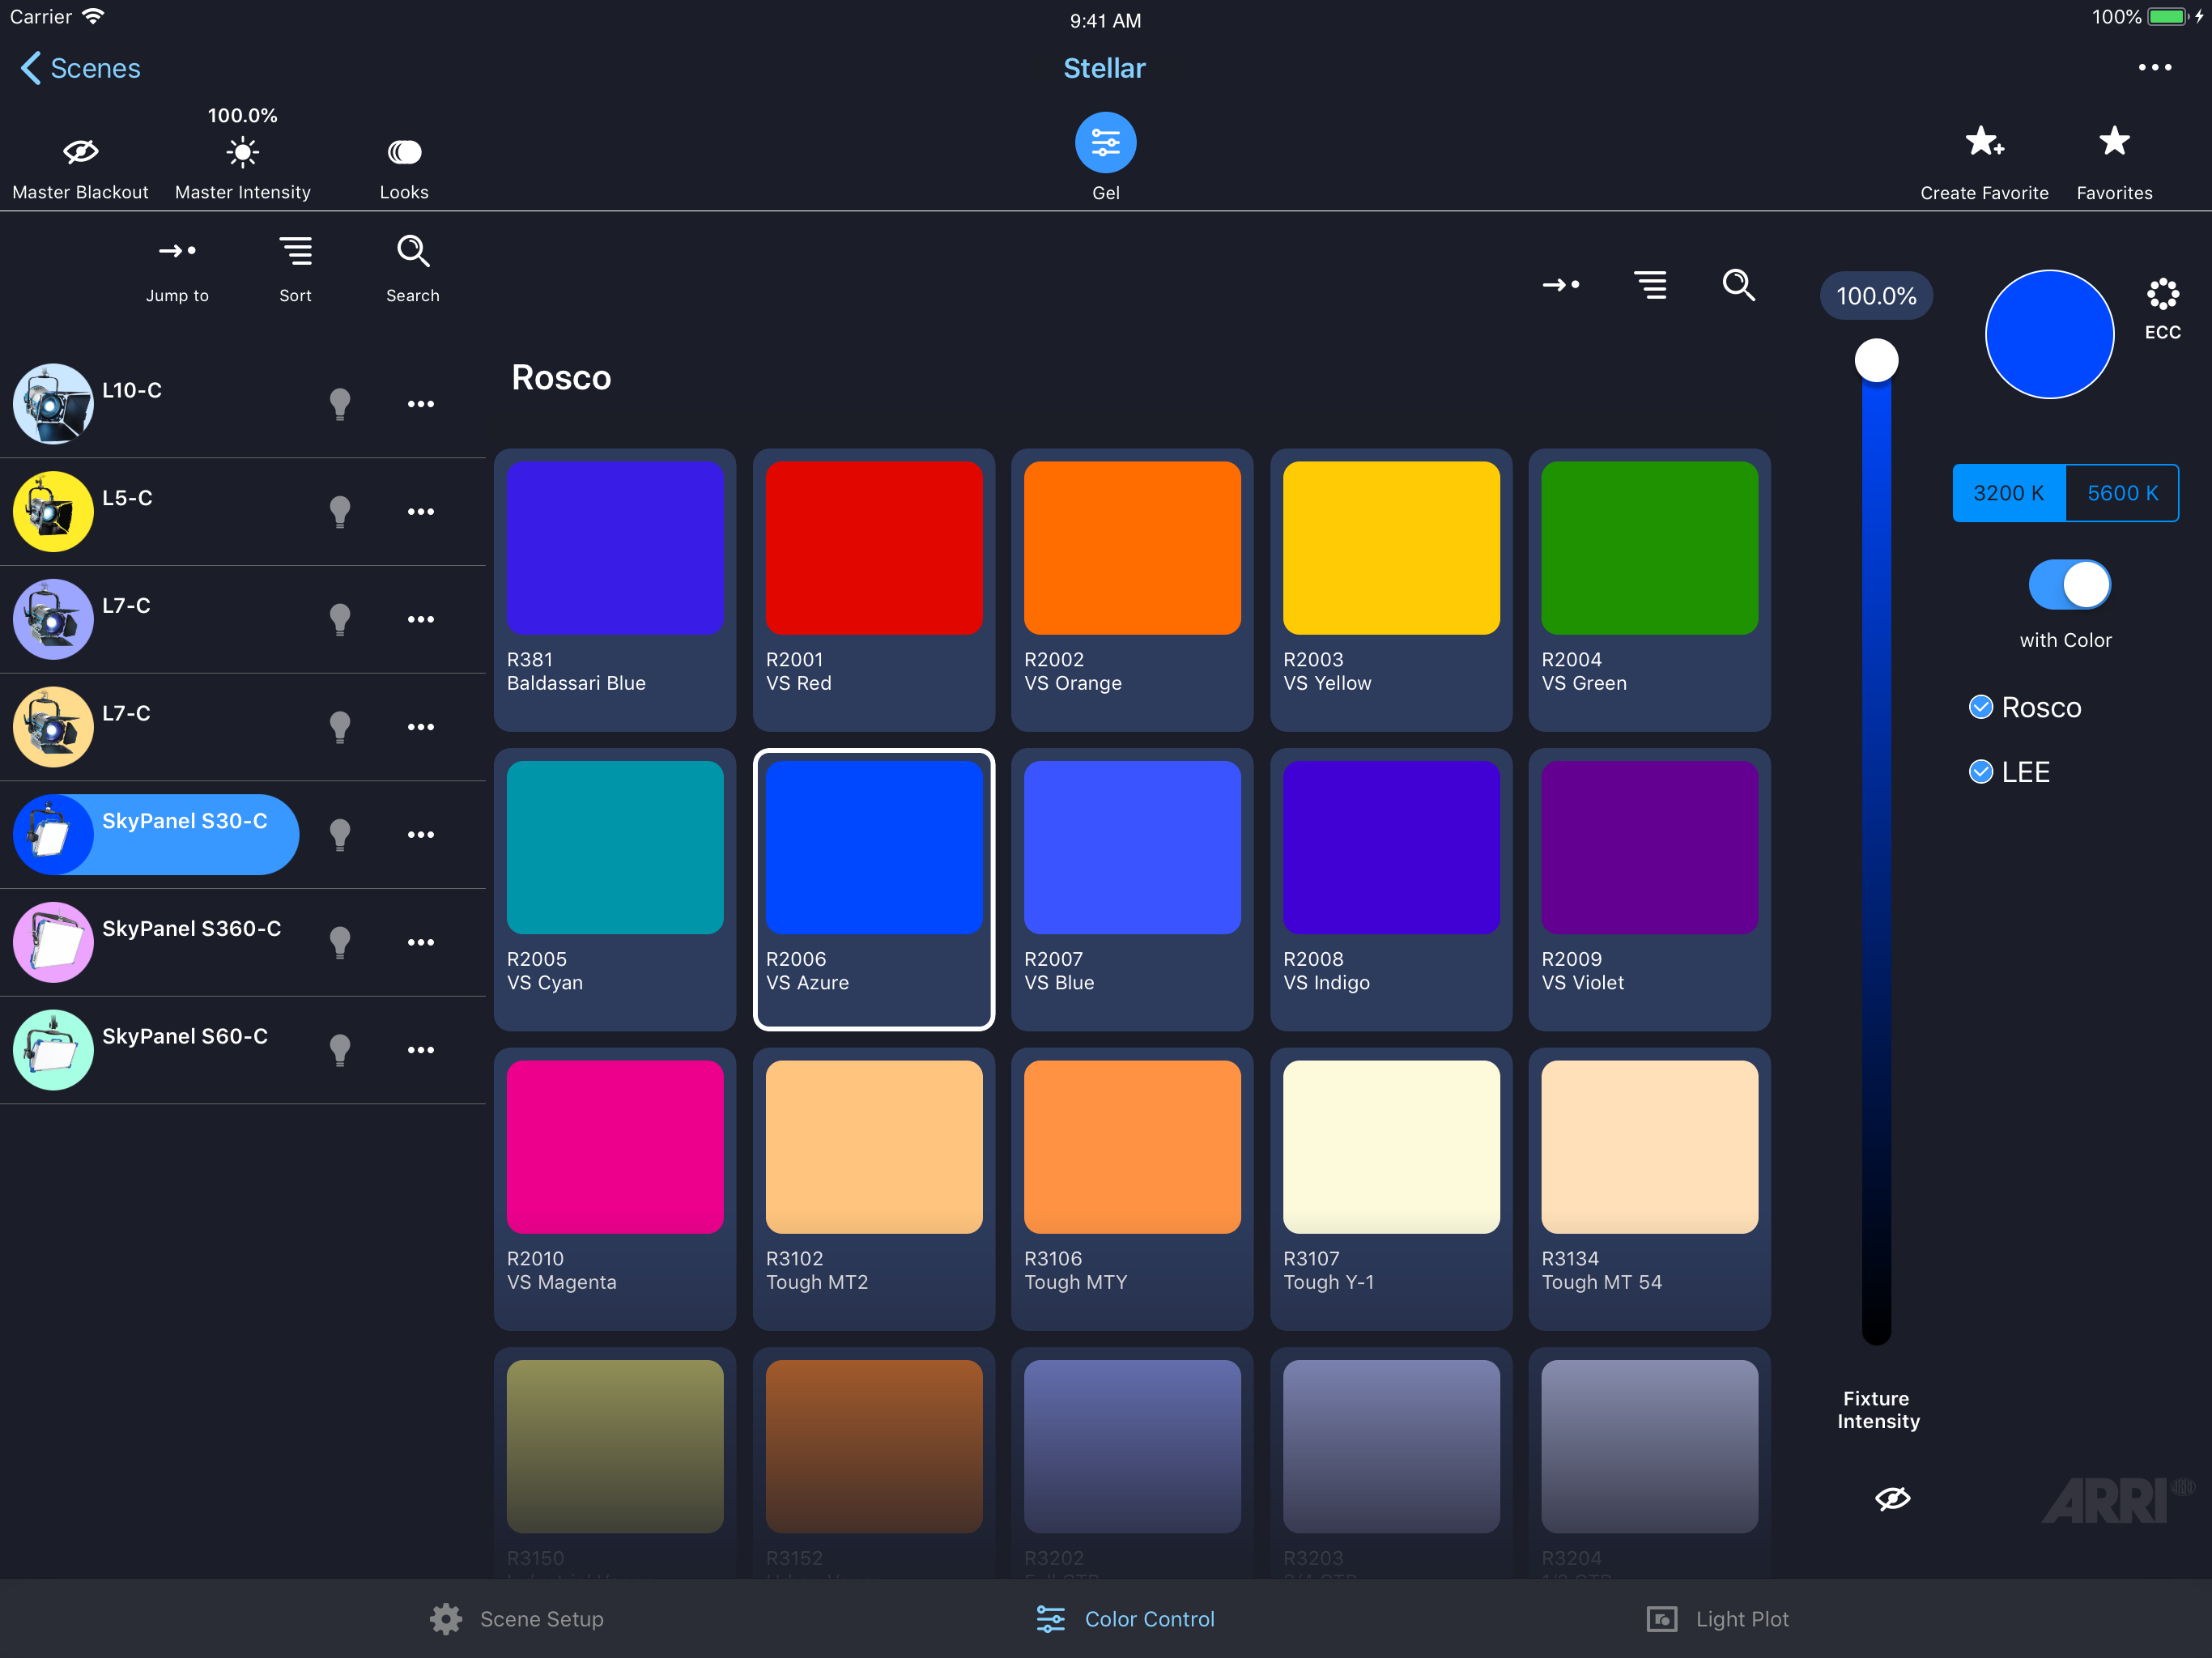
Task: Uncheck the LEE gel library checkbox
Action: (1980, 772)
